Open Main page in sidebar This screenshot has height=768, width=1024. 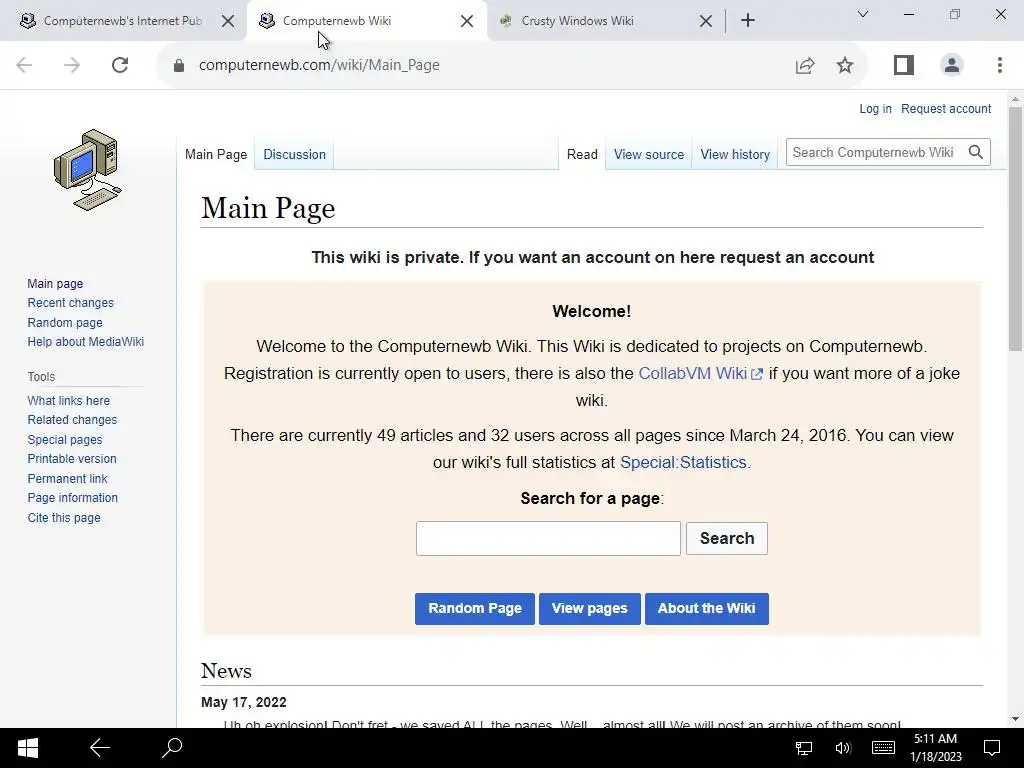(x=55, y=284)
